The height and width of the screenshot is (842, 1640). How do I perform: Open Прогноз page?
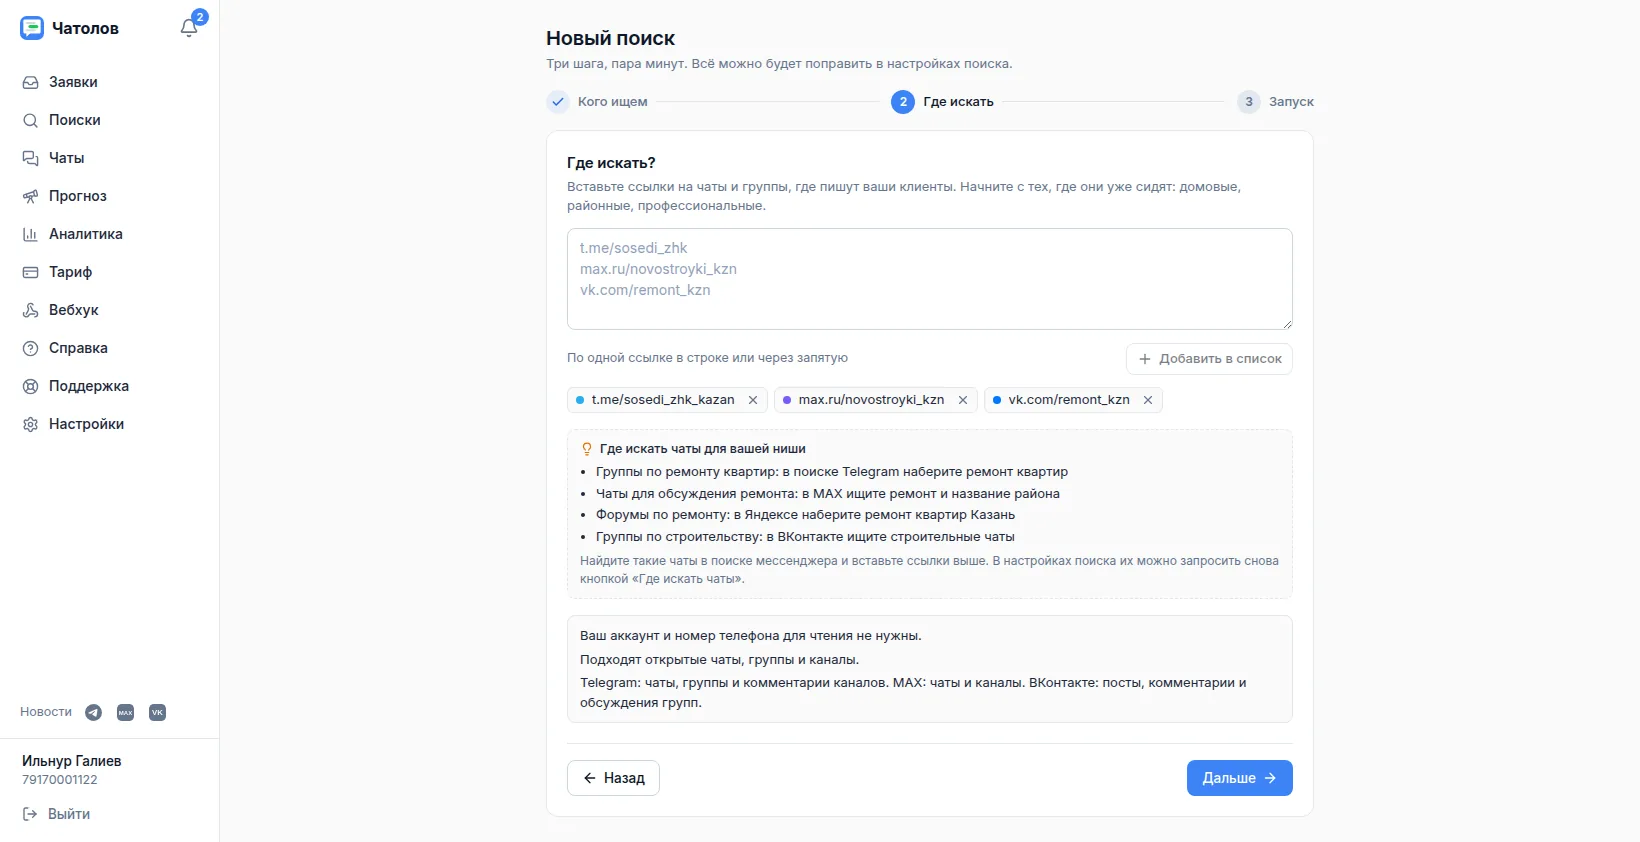(110, 196)
